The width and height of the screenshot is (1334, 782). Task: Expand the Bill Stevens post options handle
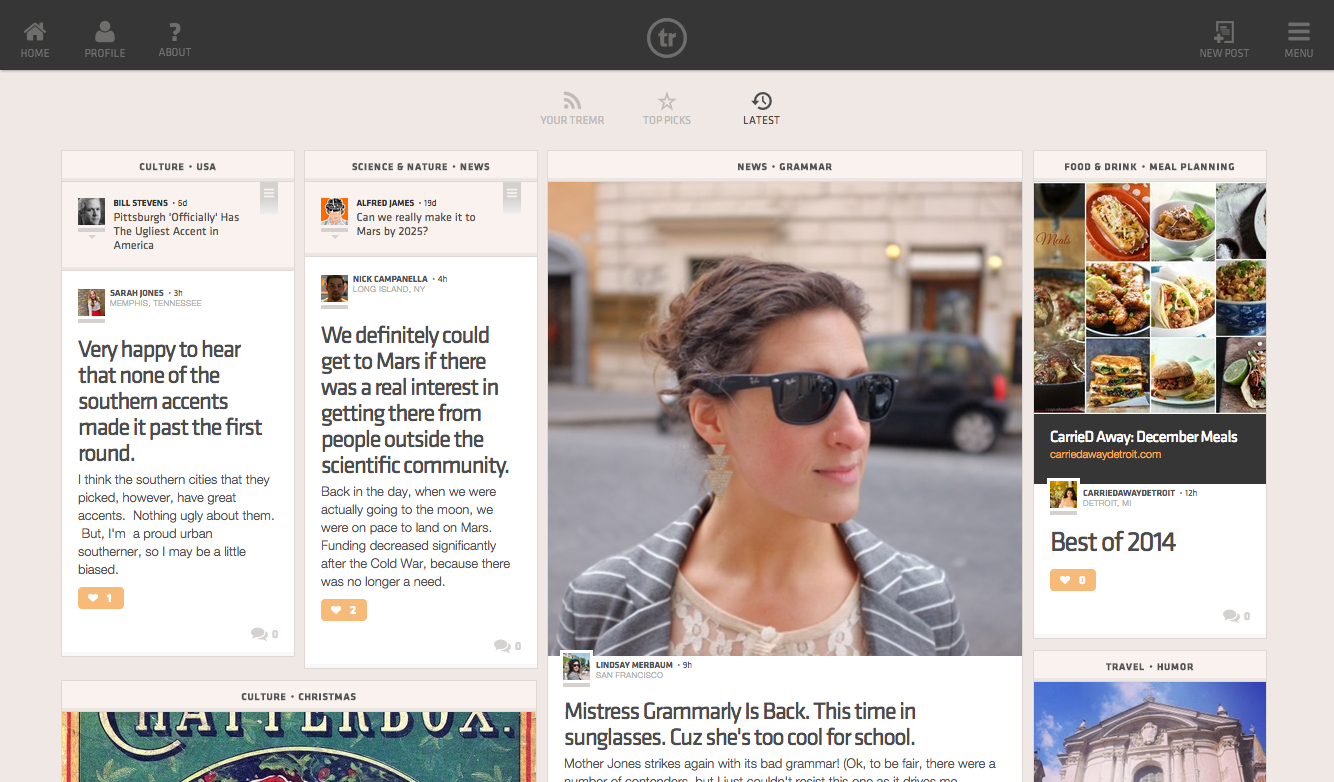[x=268, y=196]
